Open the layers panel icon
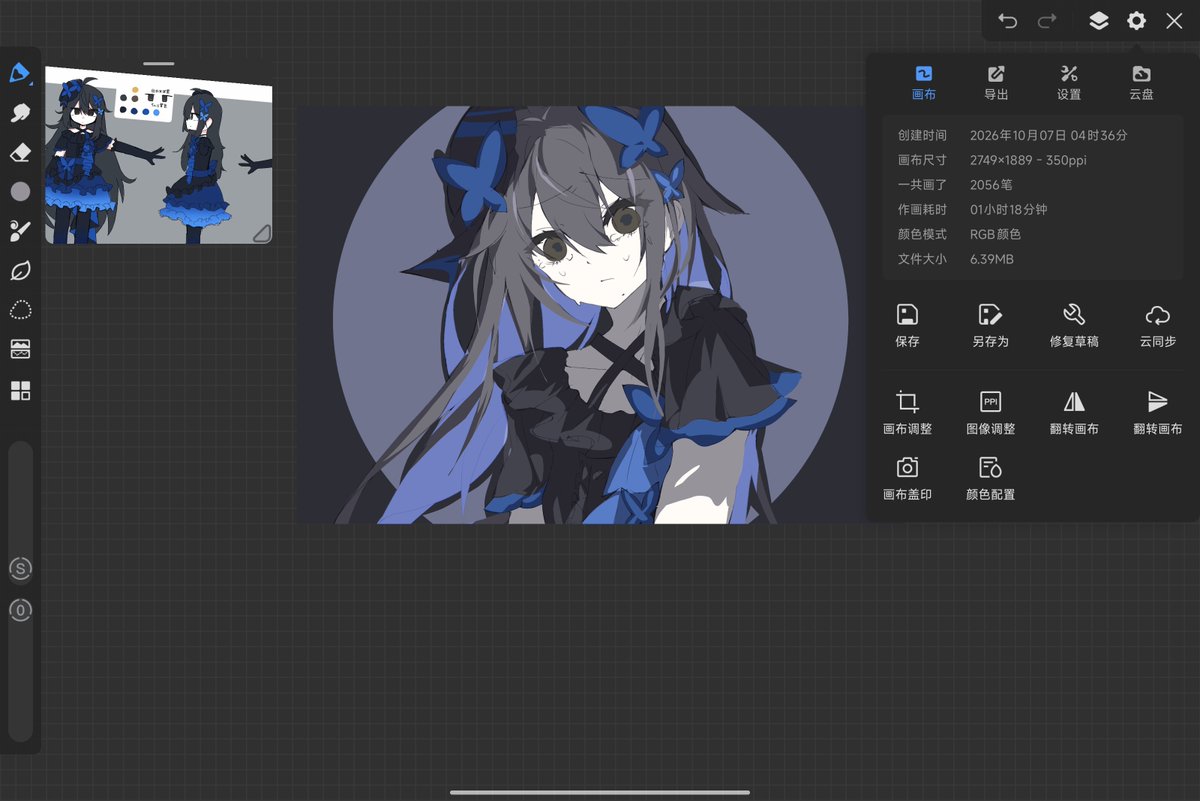 point(1099,21)
